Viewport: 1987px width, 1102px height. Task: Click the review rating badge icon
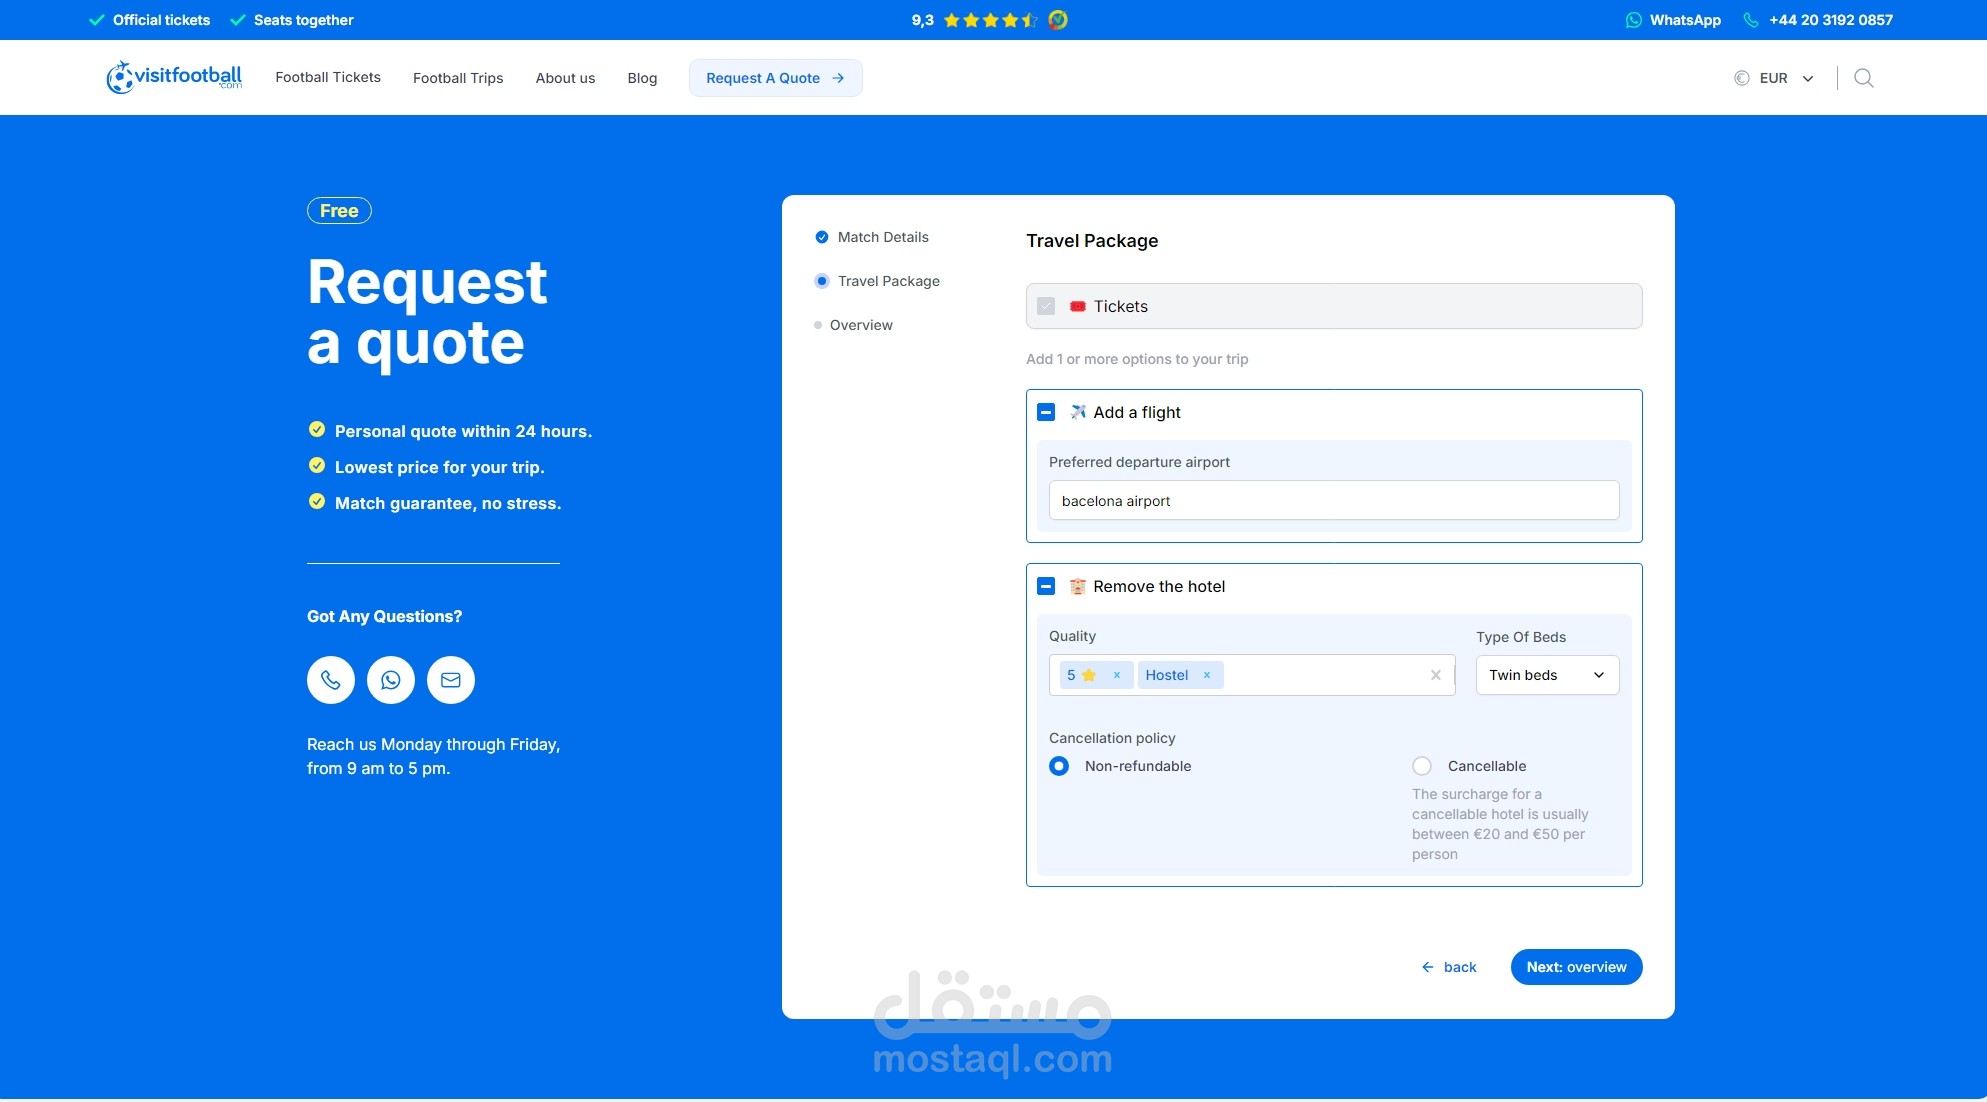pyautogui.click(x=1058, y=20)
